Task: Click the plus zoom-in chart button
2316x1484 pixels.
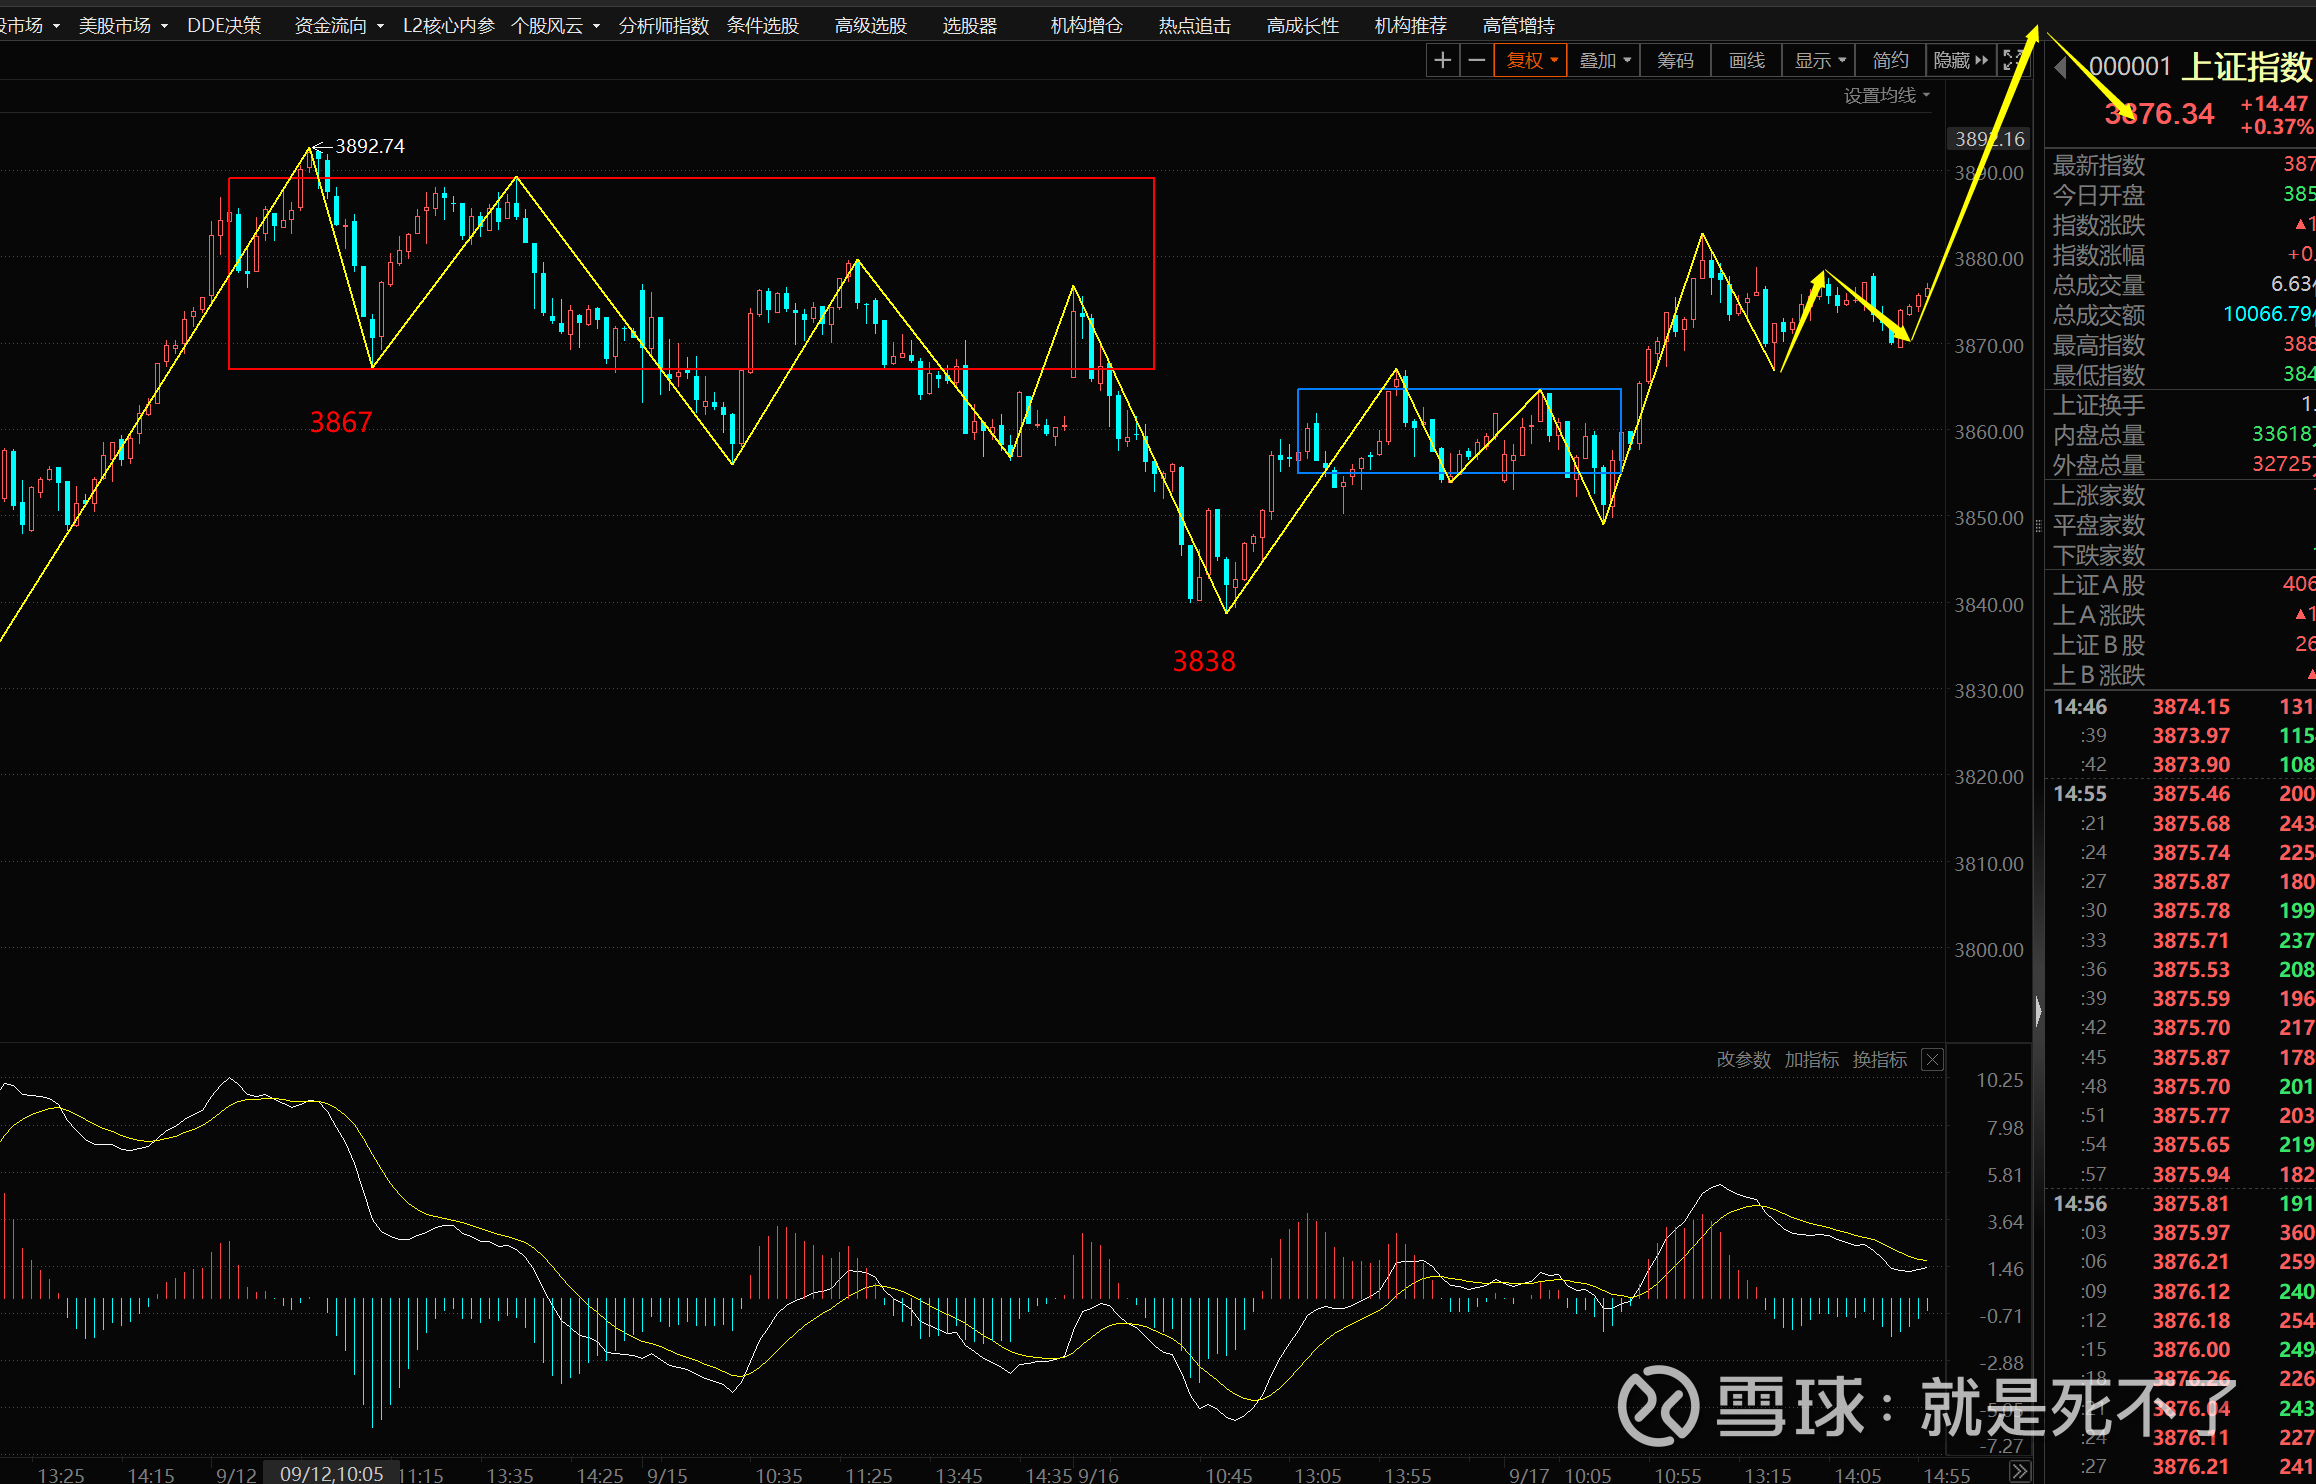Action: (x=1442, y=61)
